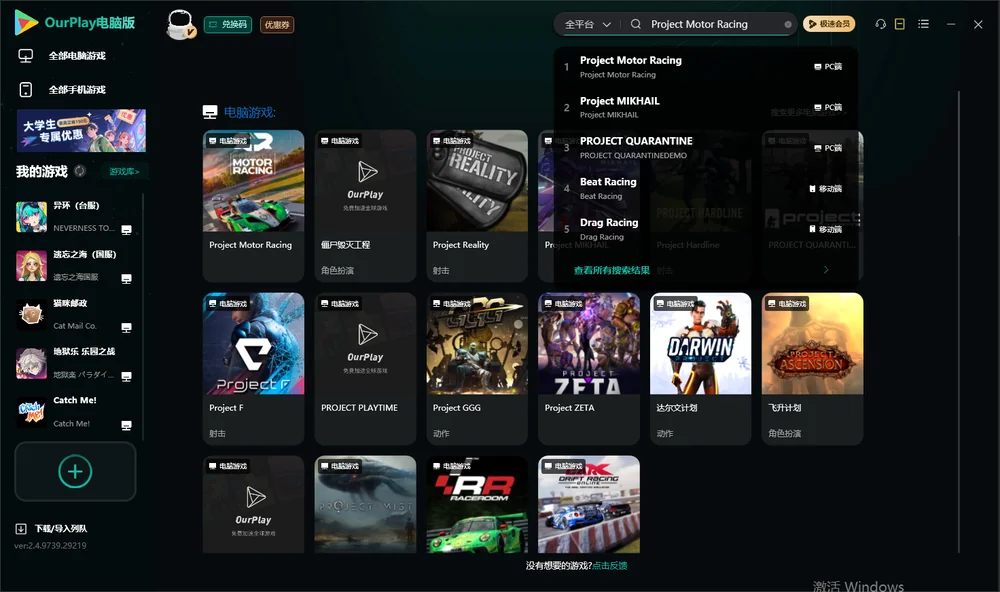Open the PROJECT PLAYTIME game card
Screen dimensions: 1000x592
[365, 369]
